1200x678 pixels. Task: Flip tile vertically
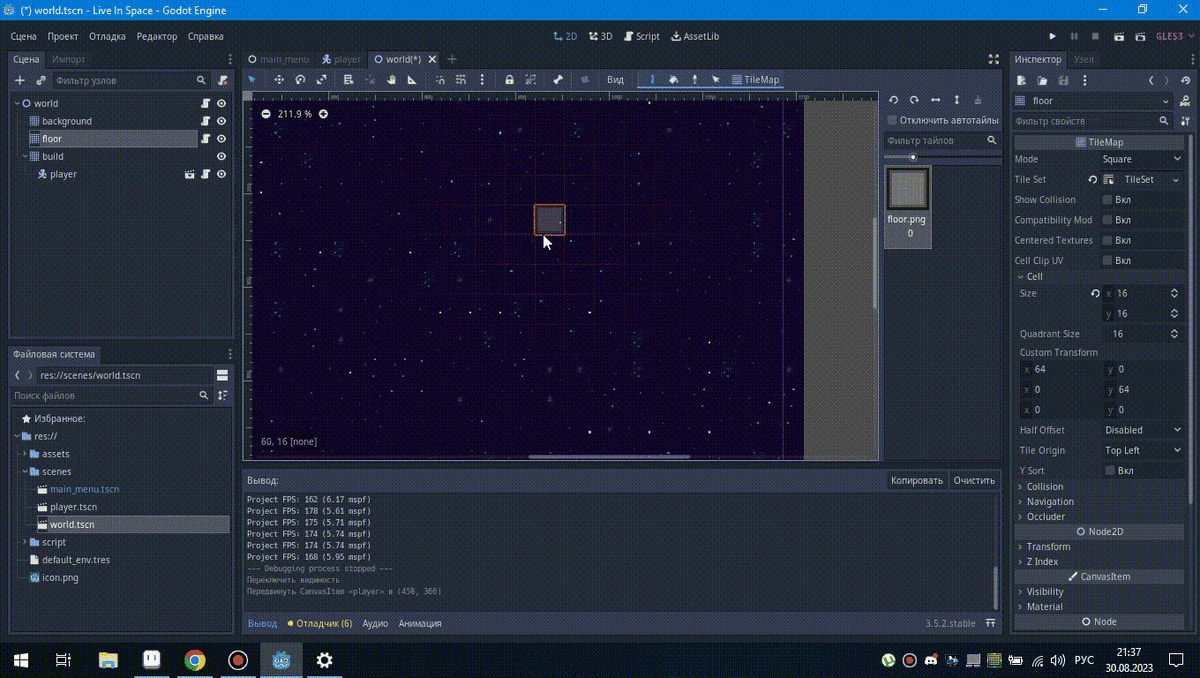coord(956,100)
